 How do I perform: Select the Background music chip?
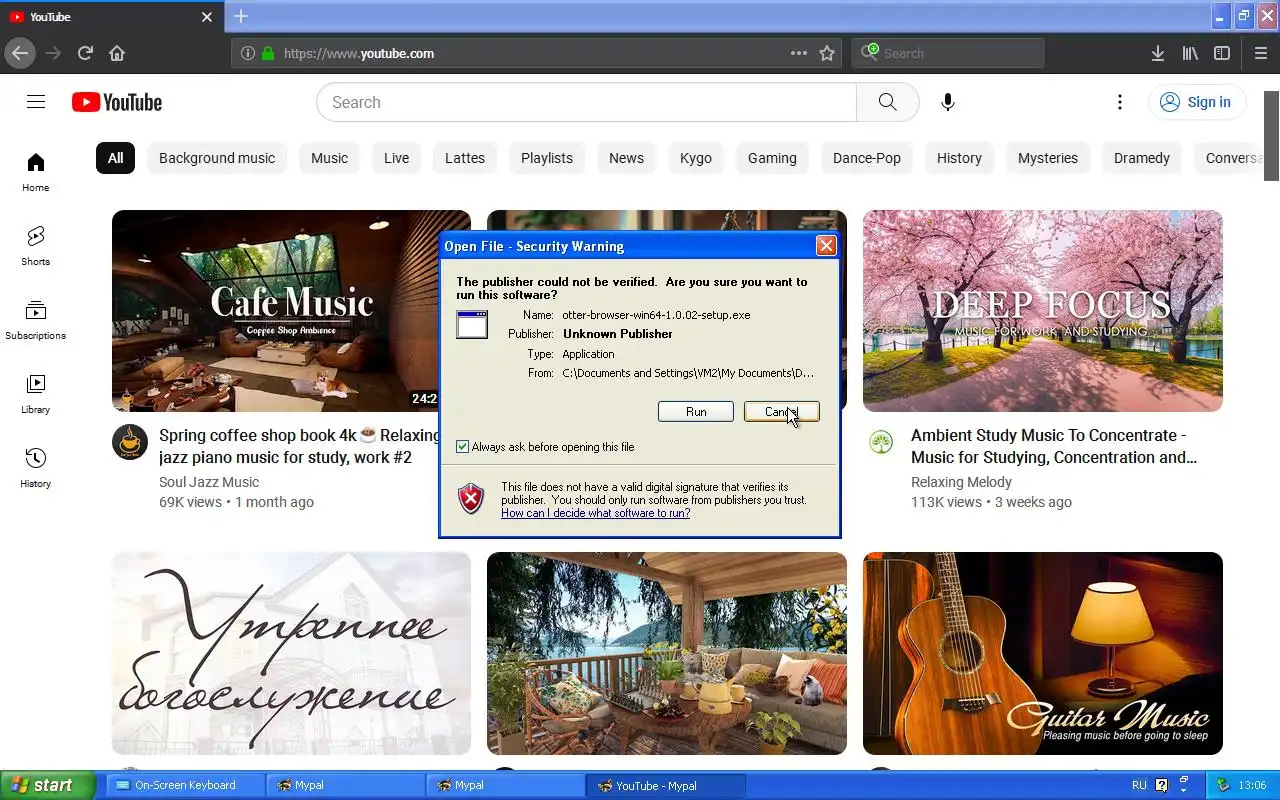pos(217,158)
